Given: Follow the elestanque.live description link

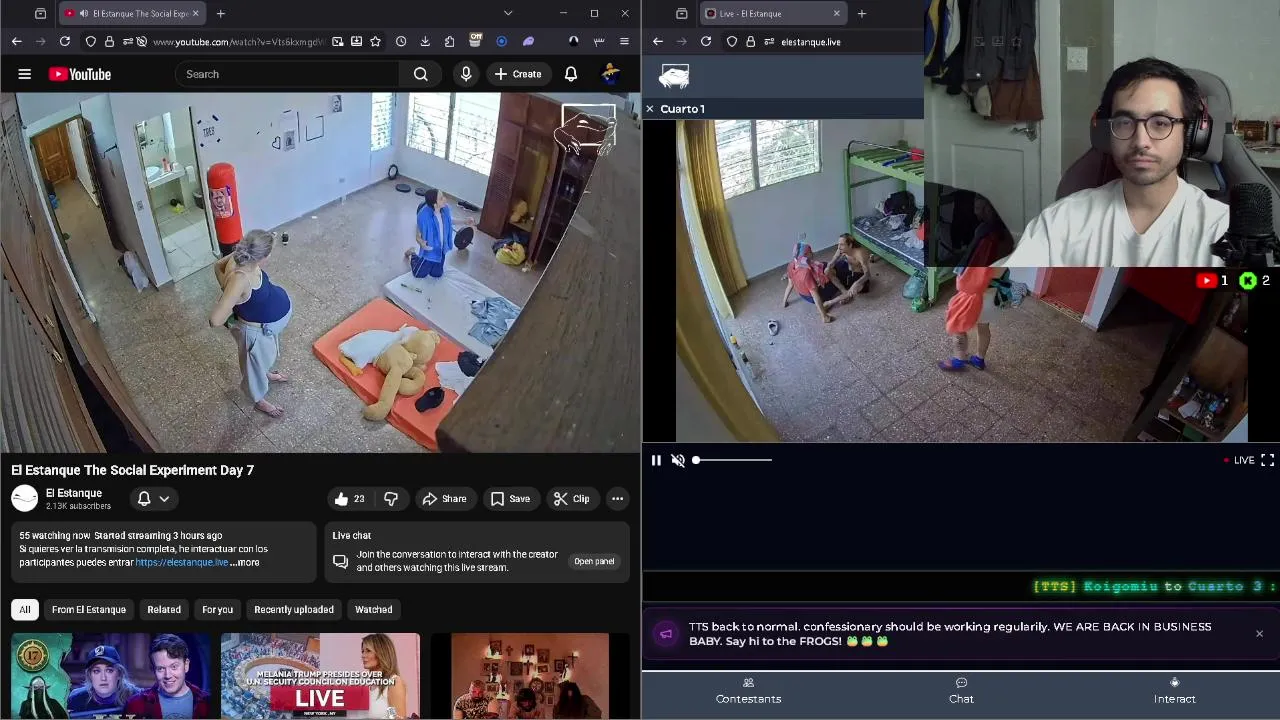Looking at the screenshot, I should point(182,562).
